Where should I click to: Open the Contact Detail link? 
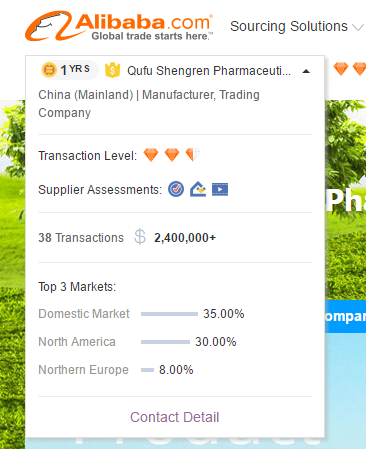pos(175,417)
